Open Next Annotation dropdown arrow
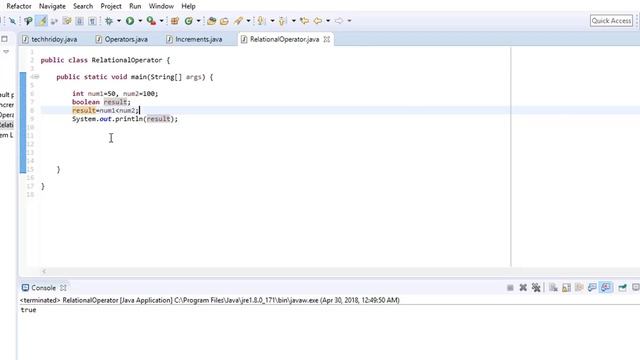Viewport: 640px width, 360px height. tap(272, 21)
